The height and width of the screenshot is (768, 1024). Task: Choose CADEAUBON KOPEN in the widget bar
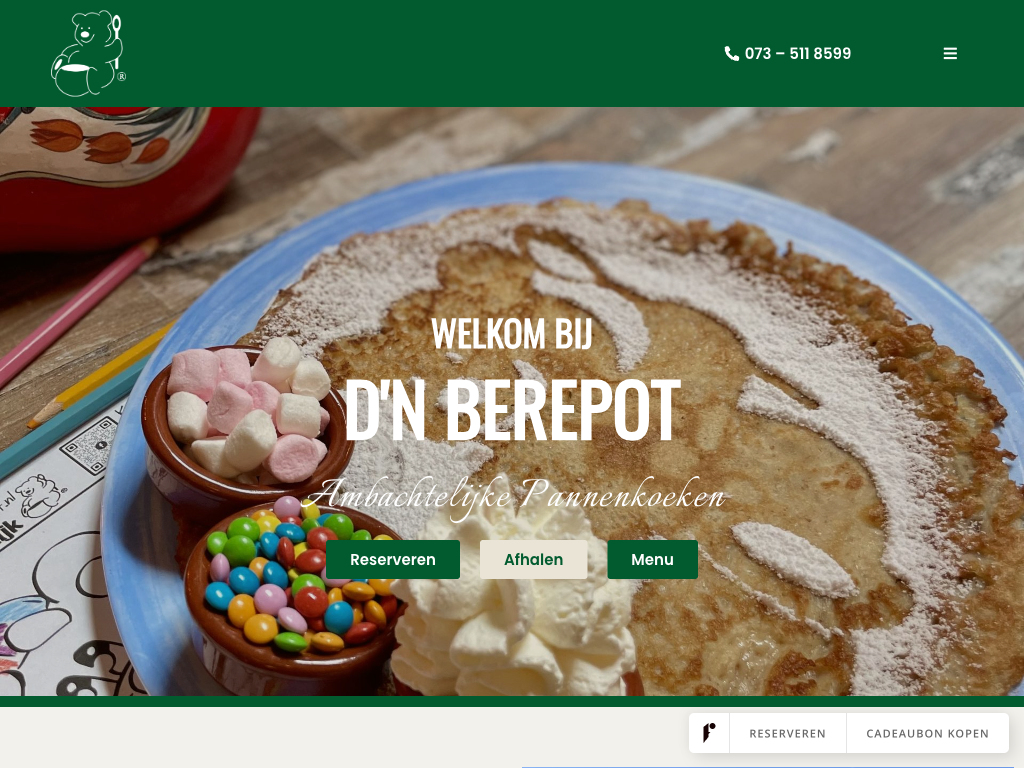pyautogui.click(x=927, y=733)
